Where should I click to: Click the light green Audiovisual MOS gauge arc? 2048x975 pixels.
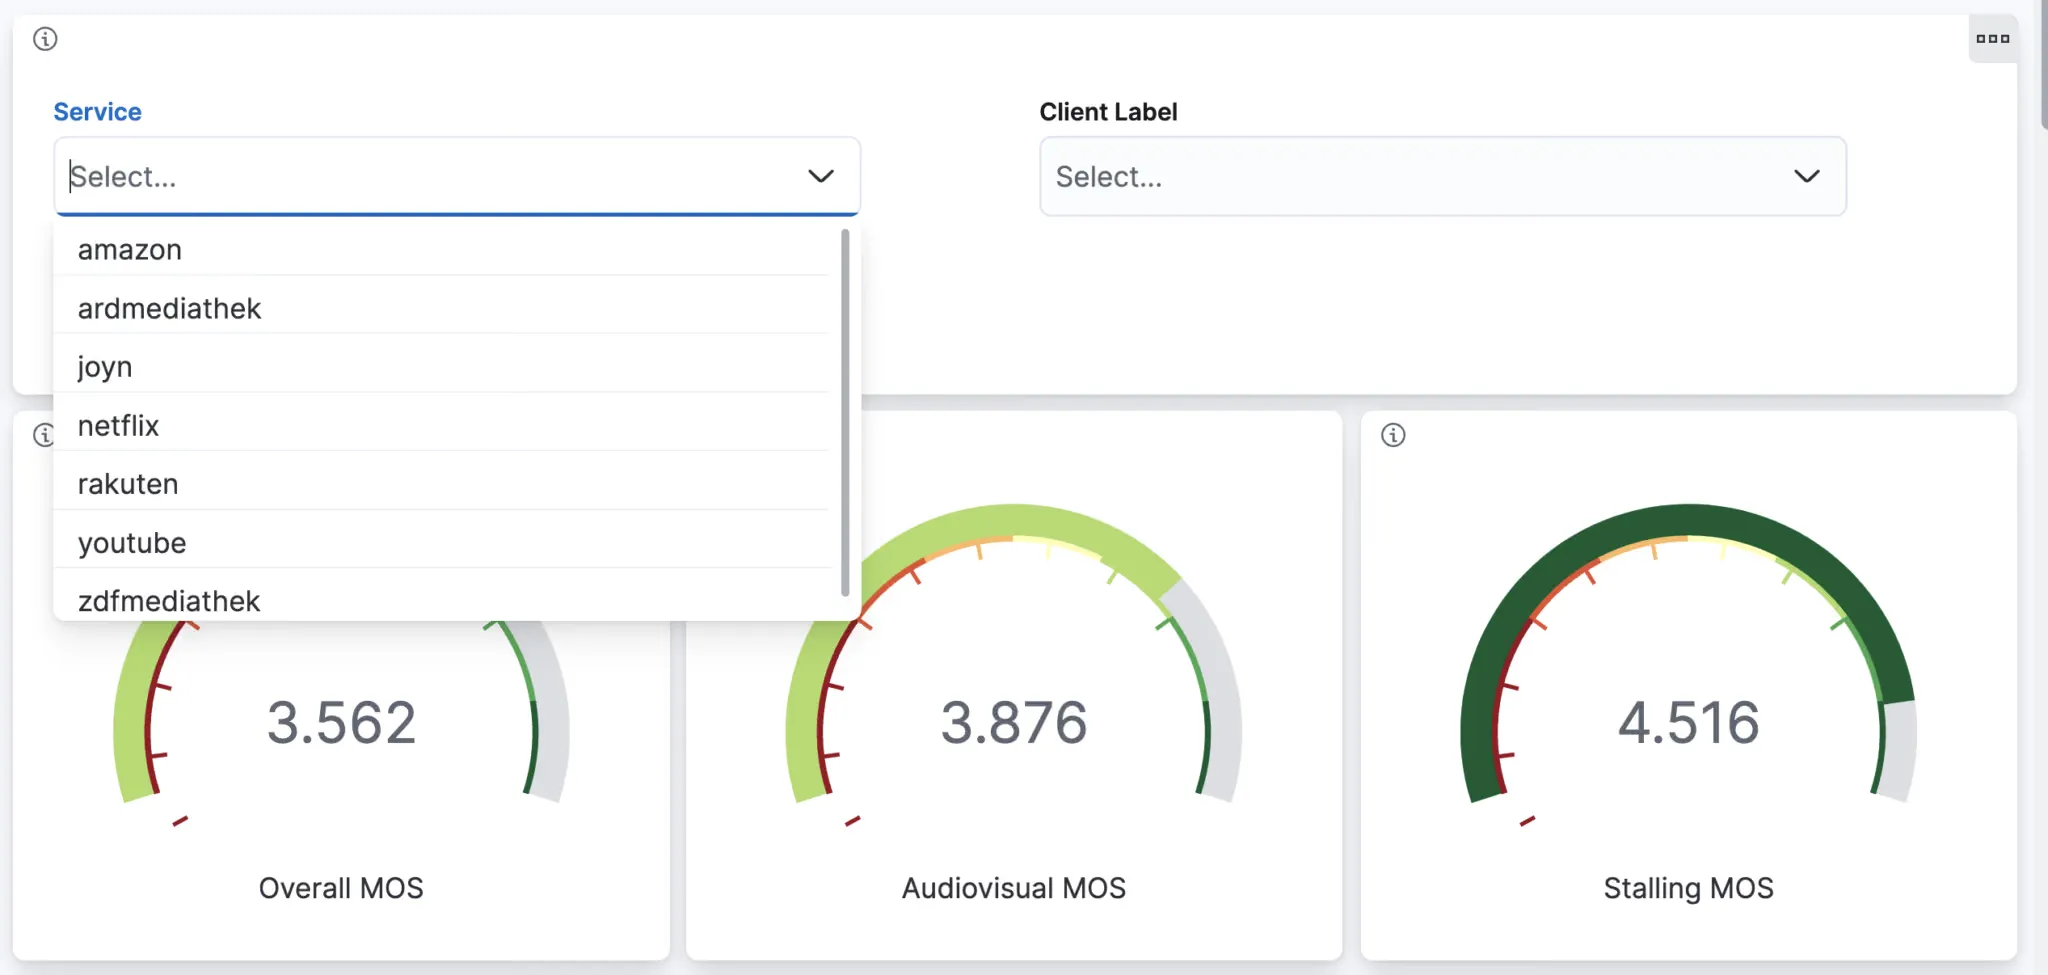(1014, 521)
